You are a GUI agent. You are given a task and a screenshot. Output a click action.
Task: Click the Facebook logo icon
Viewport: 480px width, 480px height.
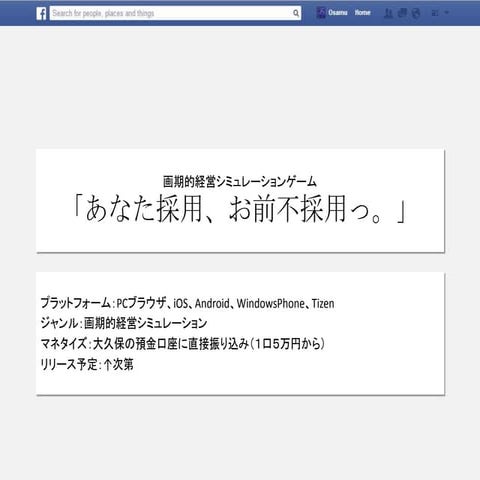(x=41, y=13)
